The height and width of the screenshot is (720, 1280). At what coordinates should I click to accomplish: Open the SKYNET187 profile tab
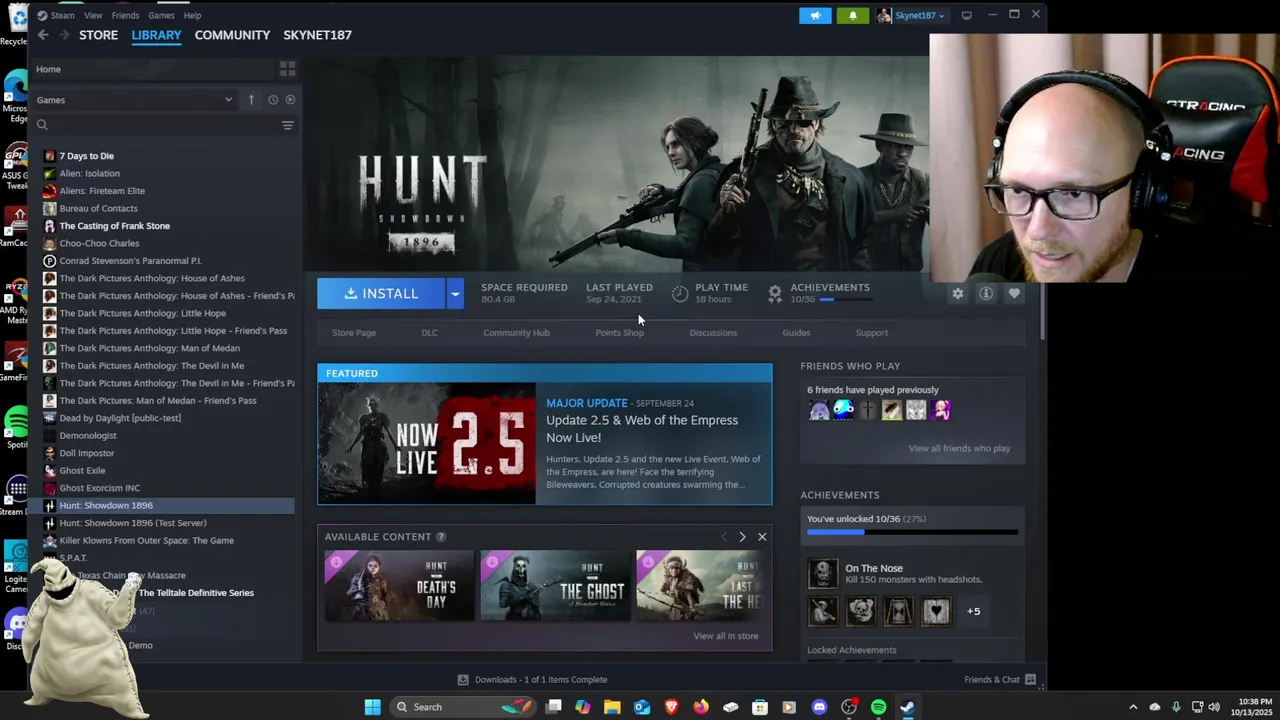point(317,35)
